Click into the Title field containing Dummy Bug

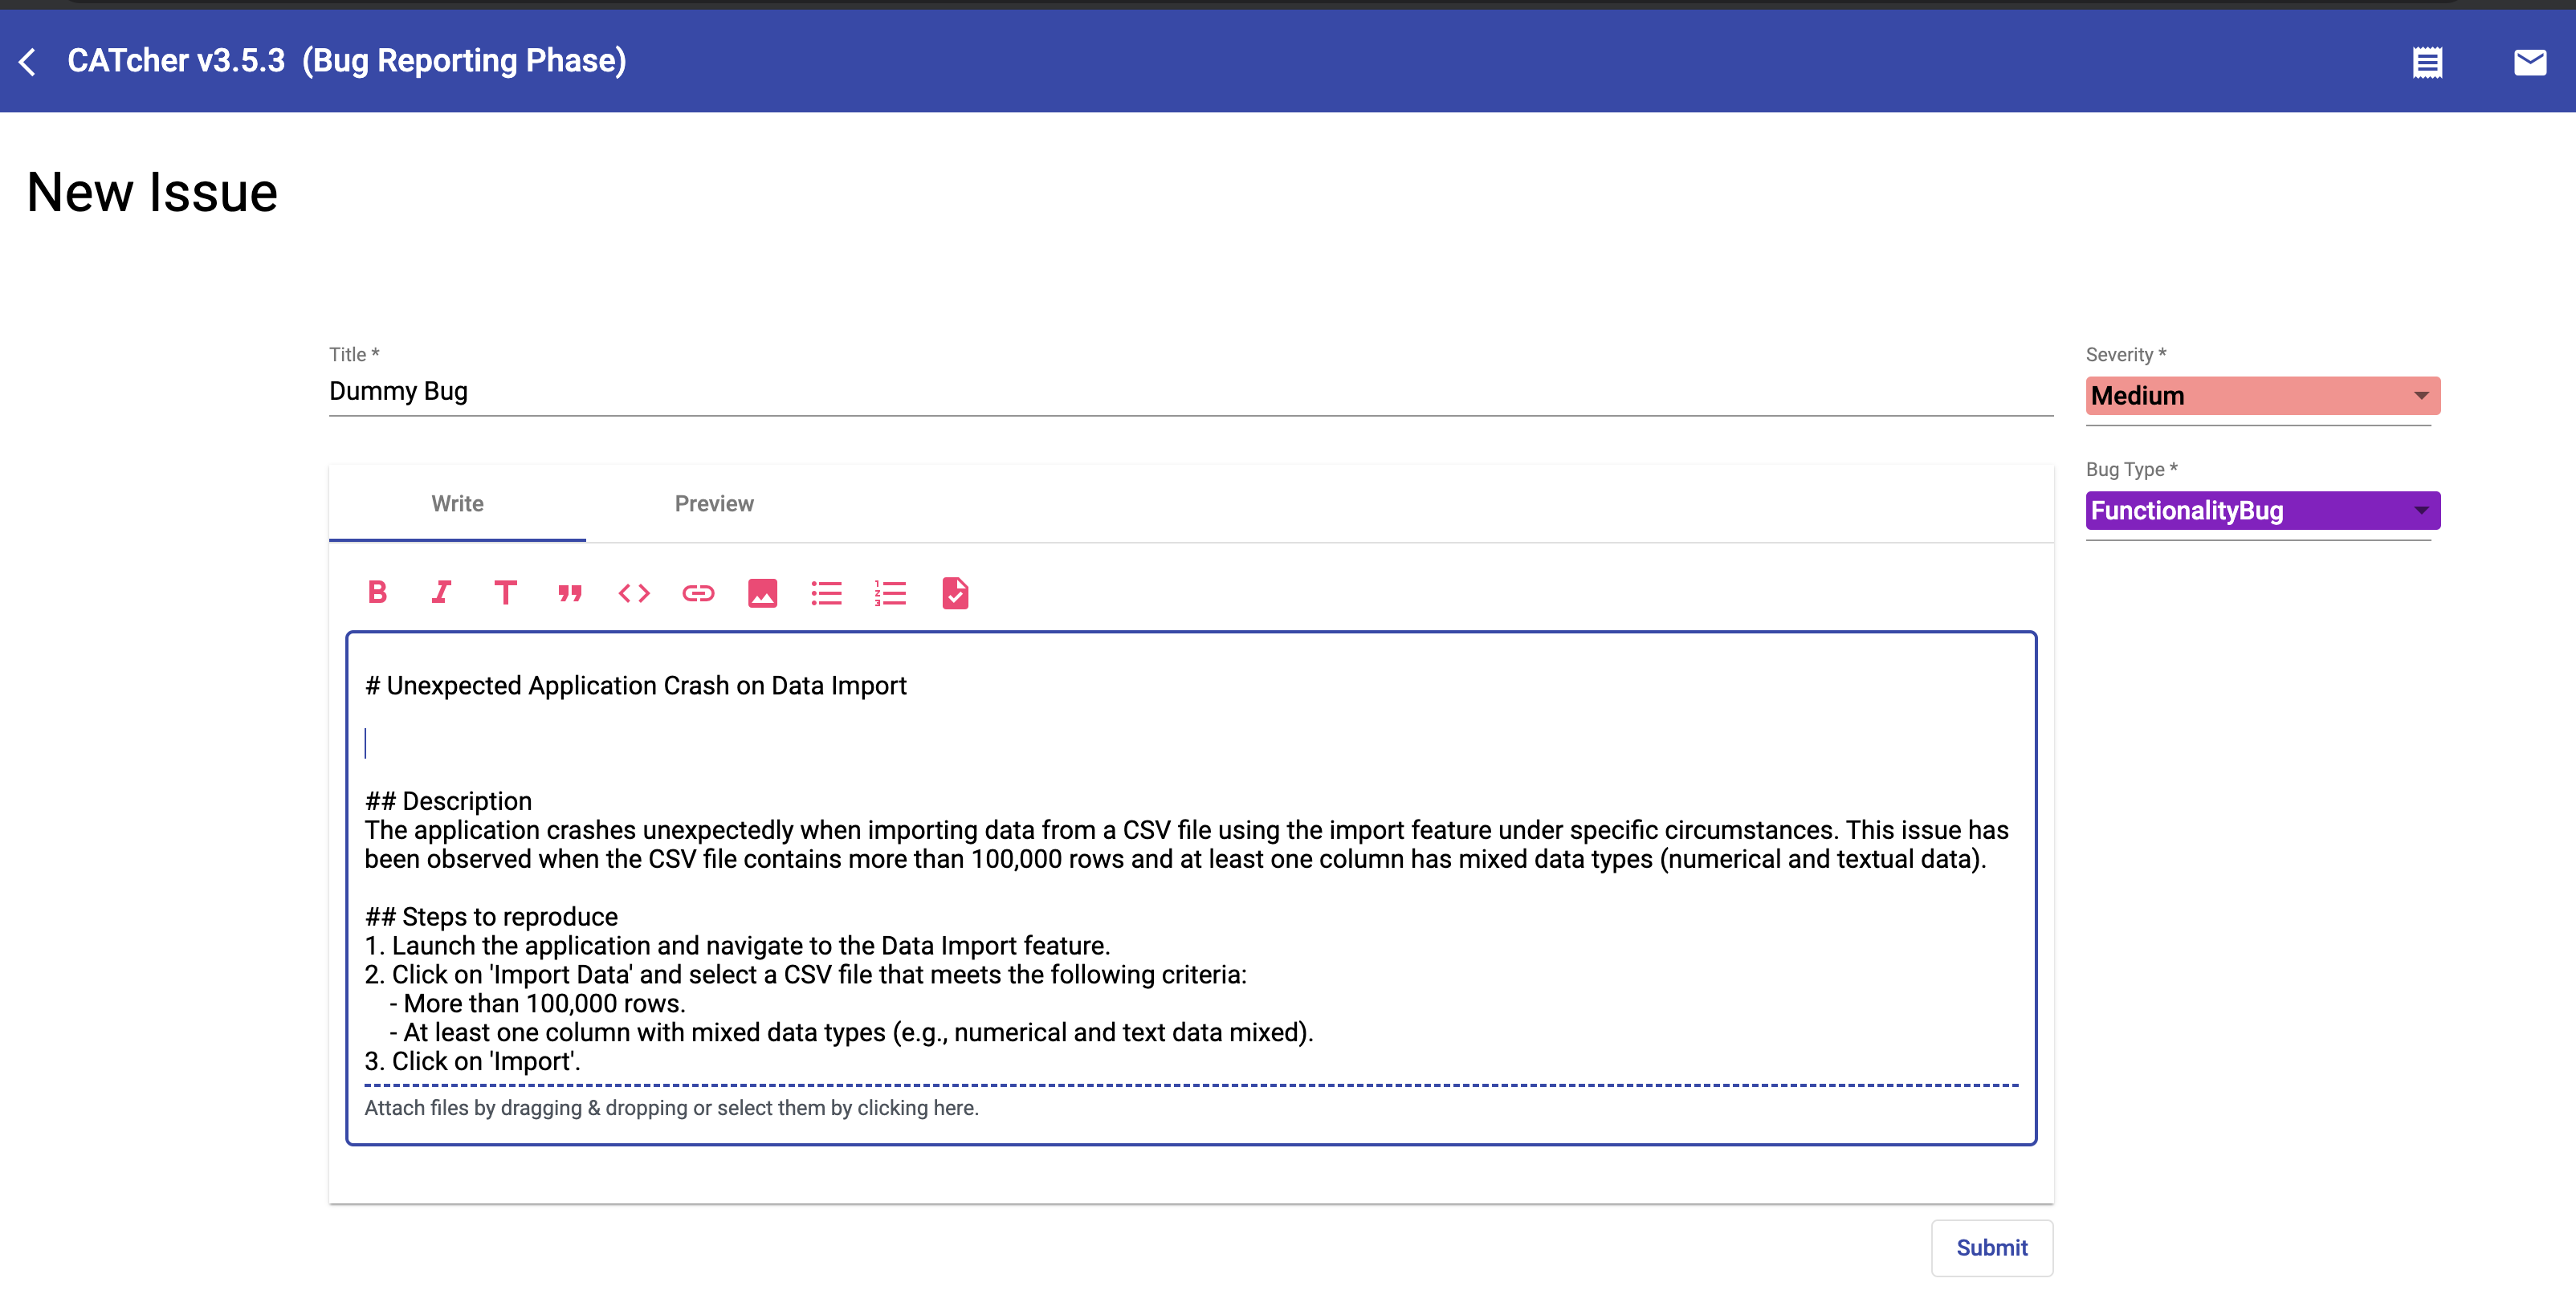click(1190, 392)
